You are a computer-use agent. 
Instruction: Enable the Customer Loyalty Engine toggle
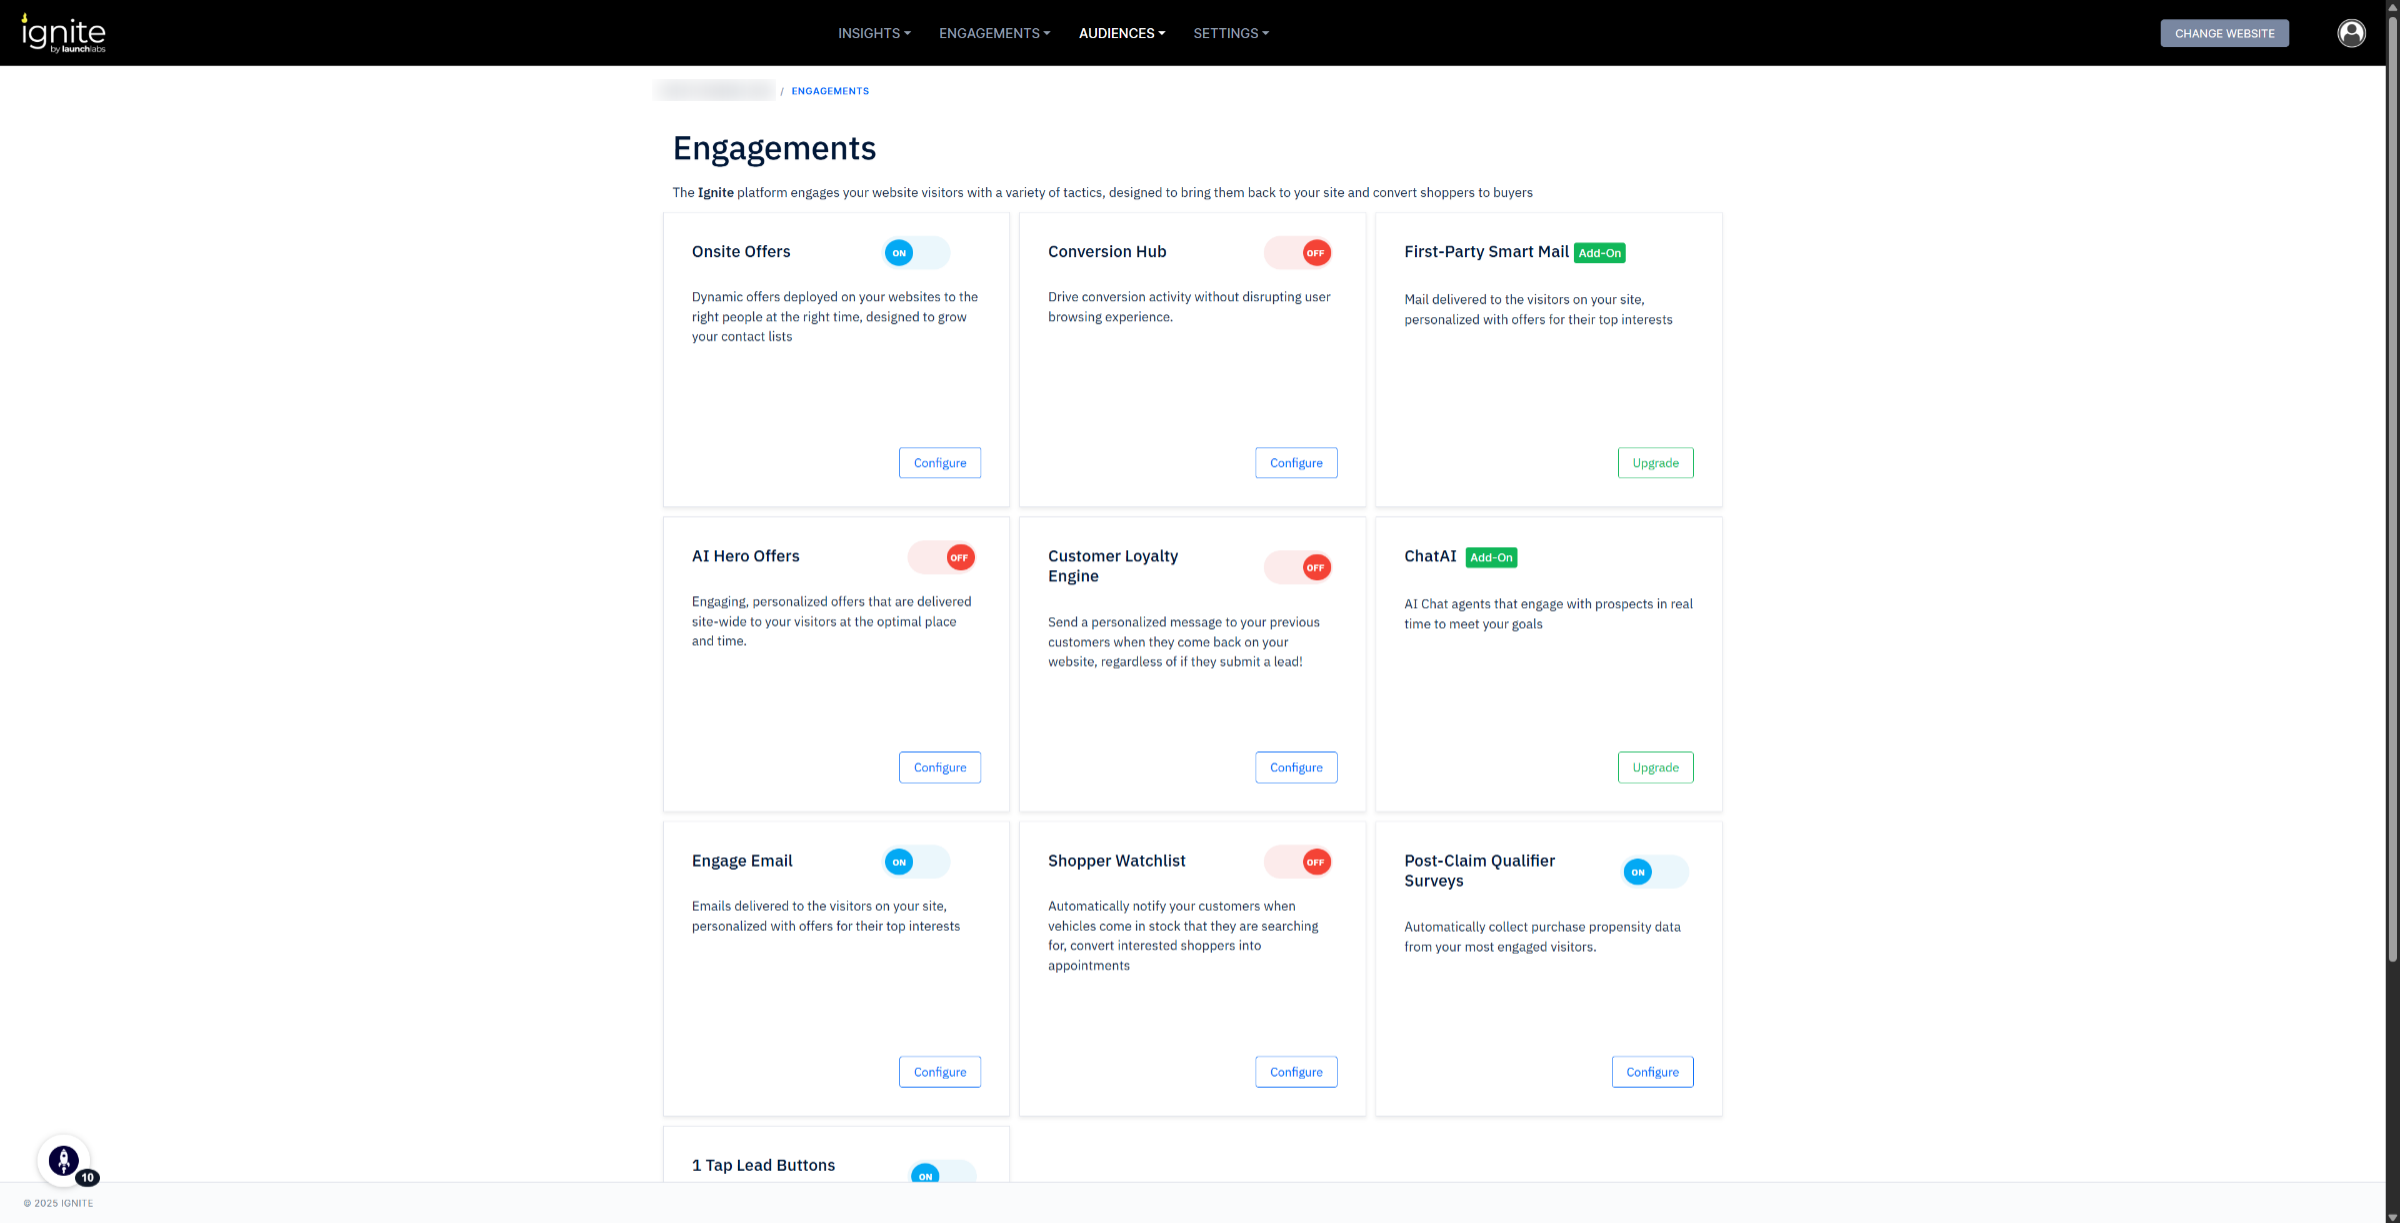click(1297, 568)
